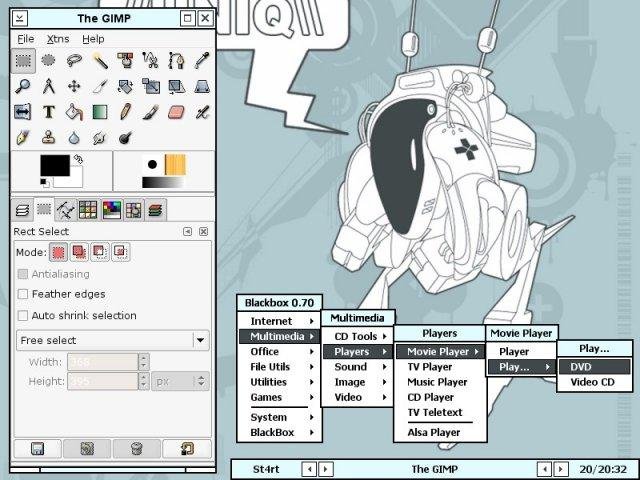Select the Clone stamp tool

49,138
